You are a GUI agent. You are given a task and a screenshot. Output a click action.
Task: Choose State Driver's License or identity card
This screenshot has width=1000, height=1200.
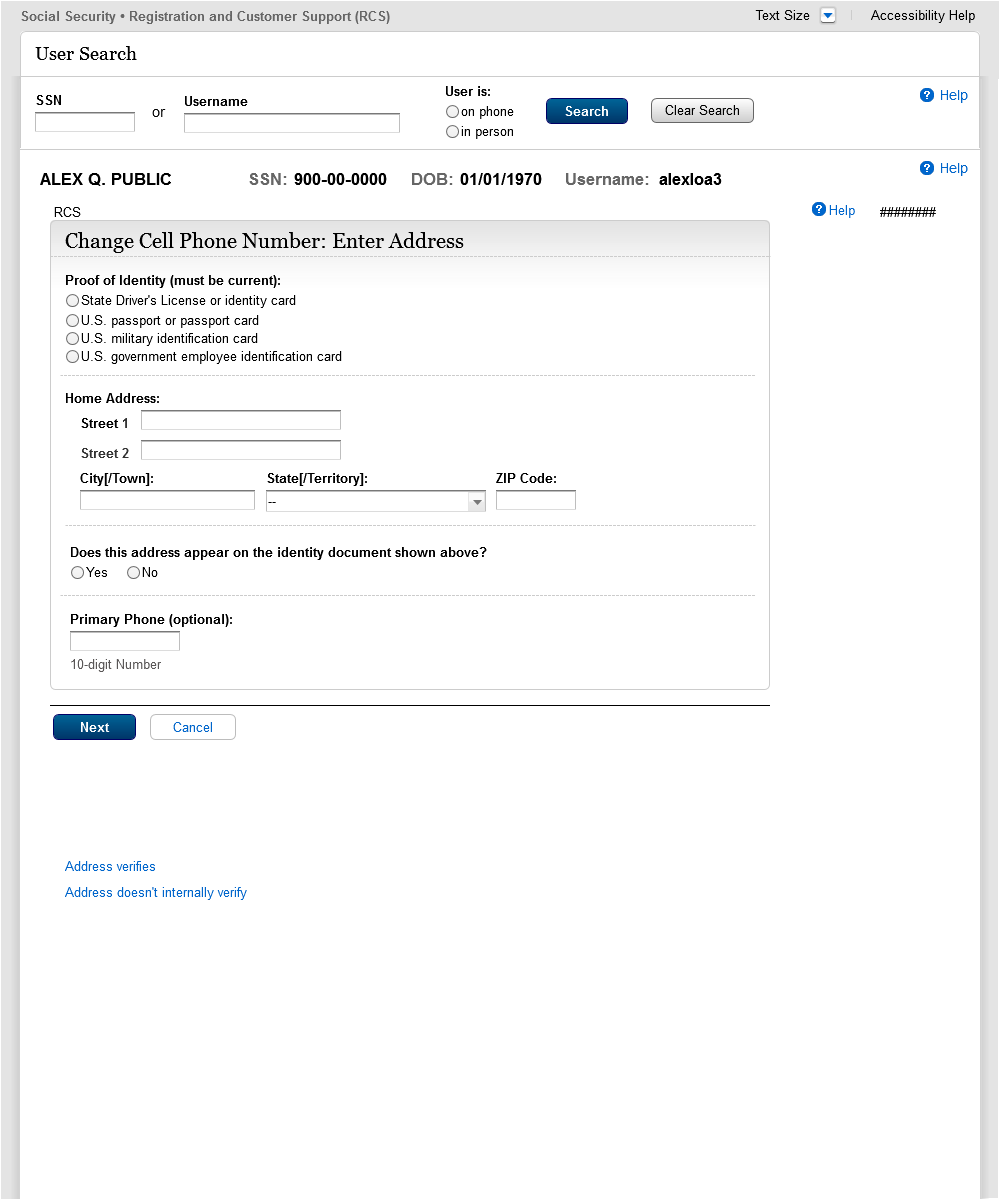click(72, 300)
